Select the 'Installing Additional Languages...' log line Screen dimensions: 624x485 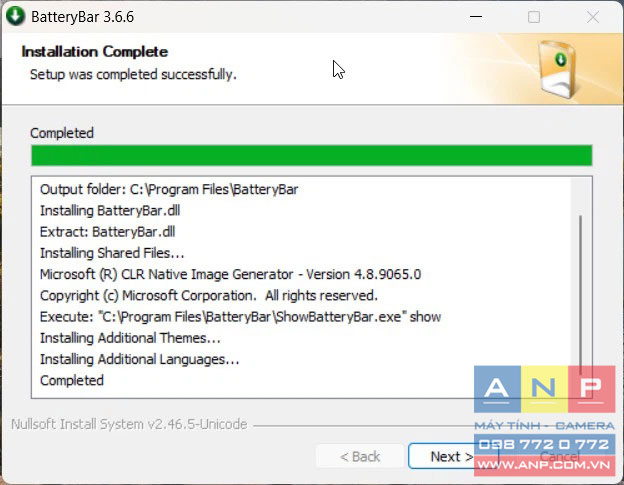click(x=140, y=359)
